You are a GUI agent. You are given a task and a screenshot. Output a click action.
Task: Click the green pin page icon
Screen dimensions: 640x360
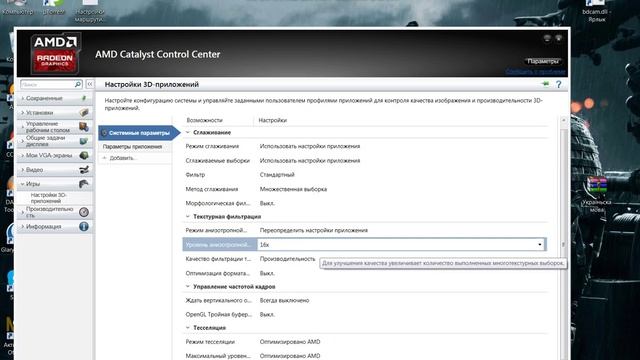(545, 84)
